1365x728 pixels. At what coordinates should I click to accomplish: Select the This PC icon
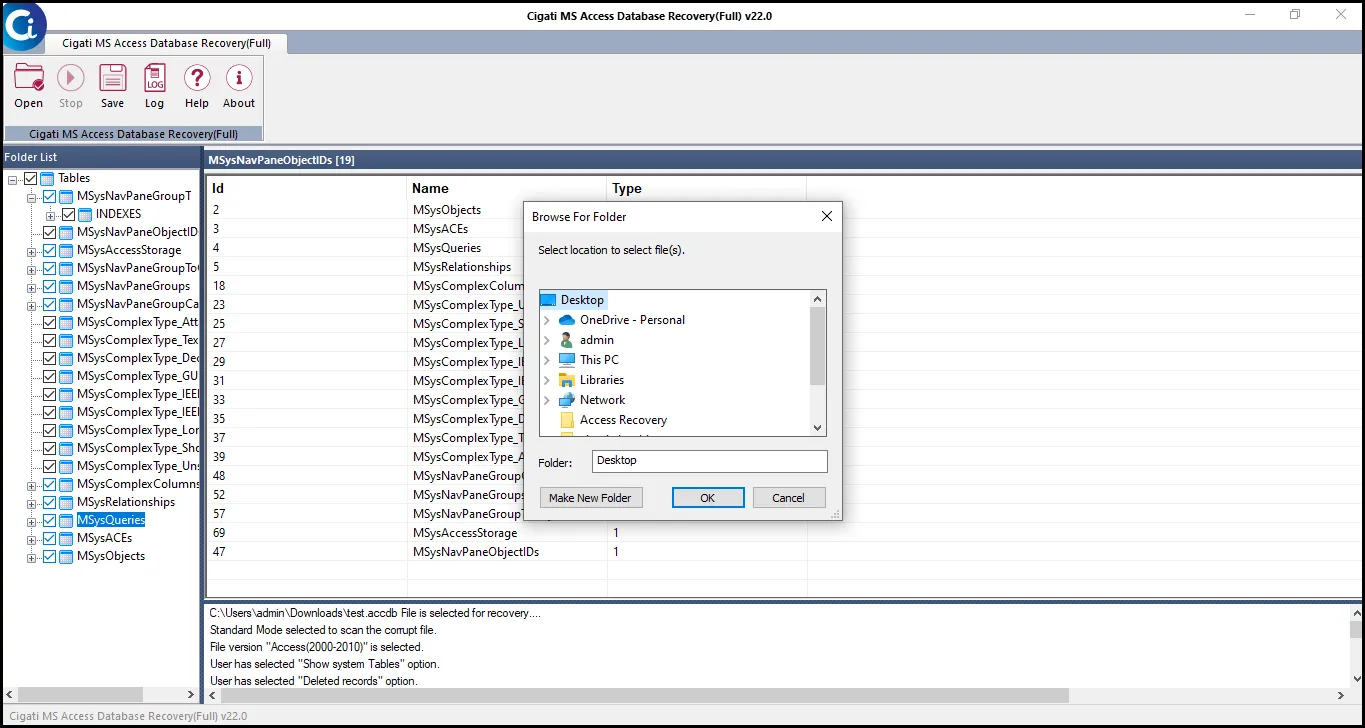point(567,360)
